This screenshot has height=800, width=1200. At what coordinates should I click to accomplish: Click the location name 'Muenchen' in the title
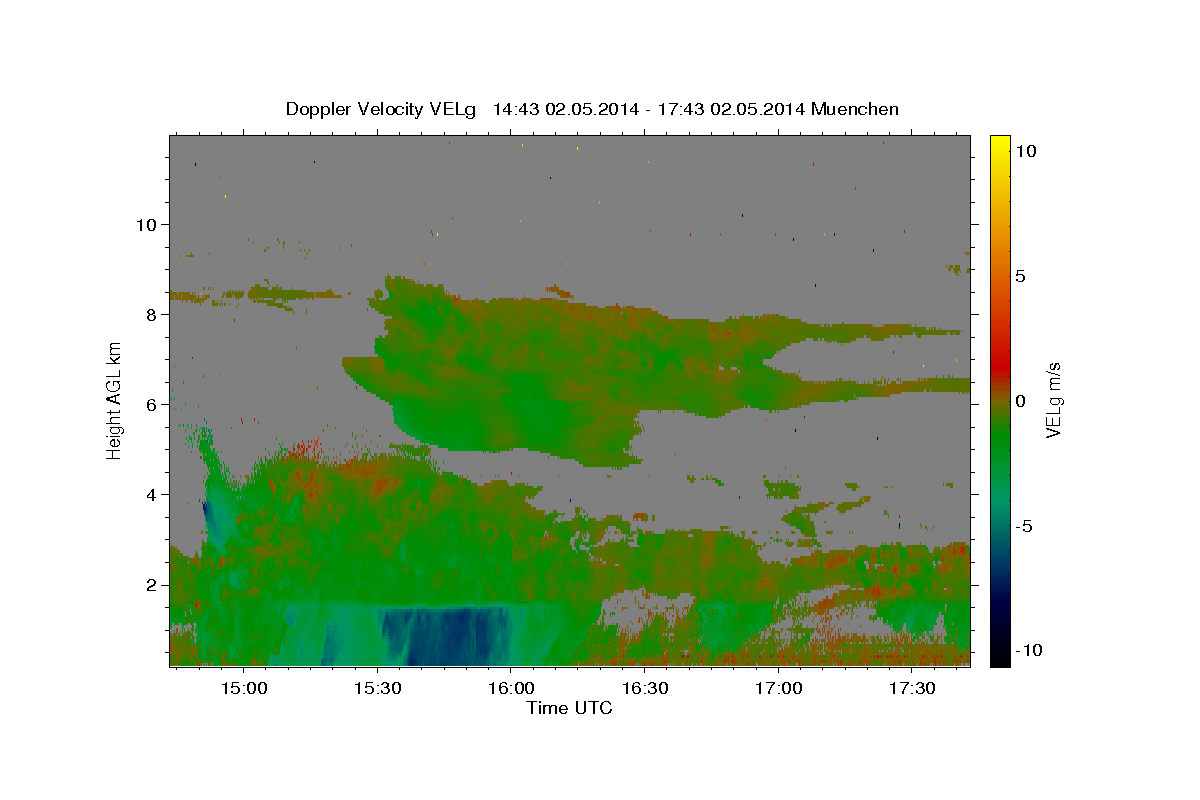click(x=855, y=109)
